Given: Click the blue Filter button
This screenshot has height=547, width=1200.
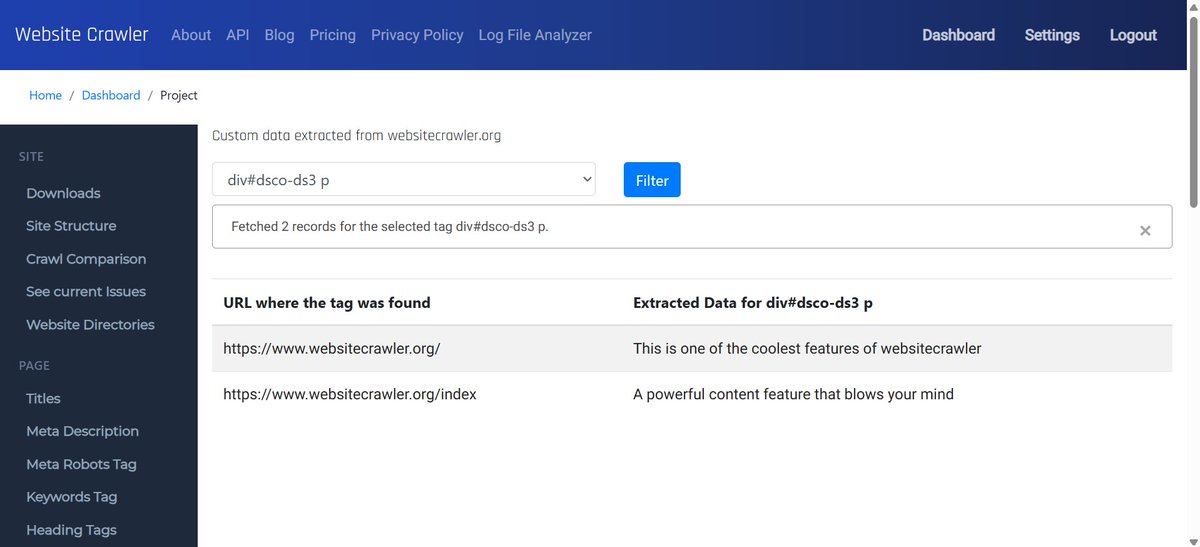Looking at the screenshot, I should coord(652,180).
